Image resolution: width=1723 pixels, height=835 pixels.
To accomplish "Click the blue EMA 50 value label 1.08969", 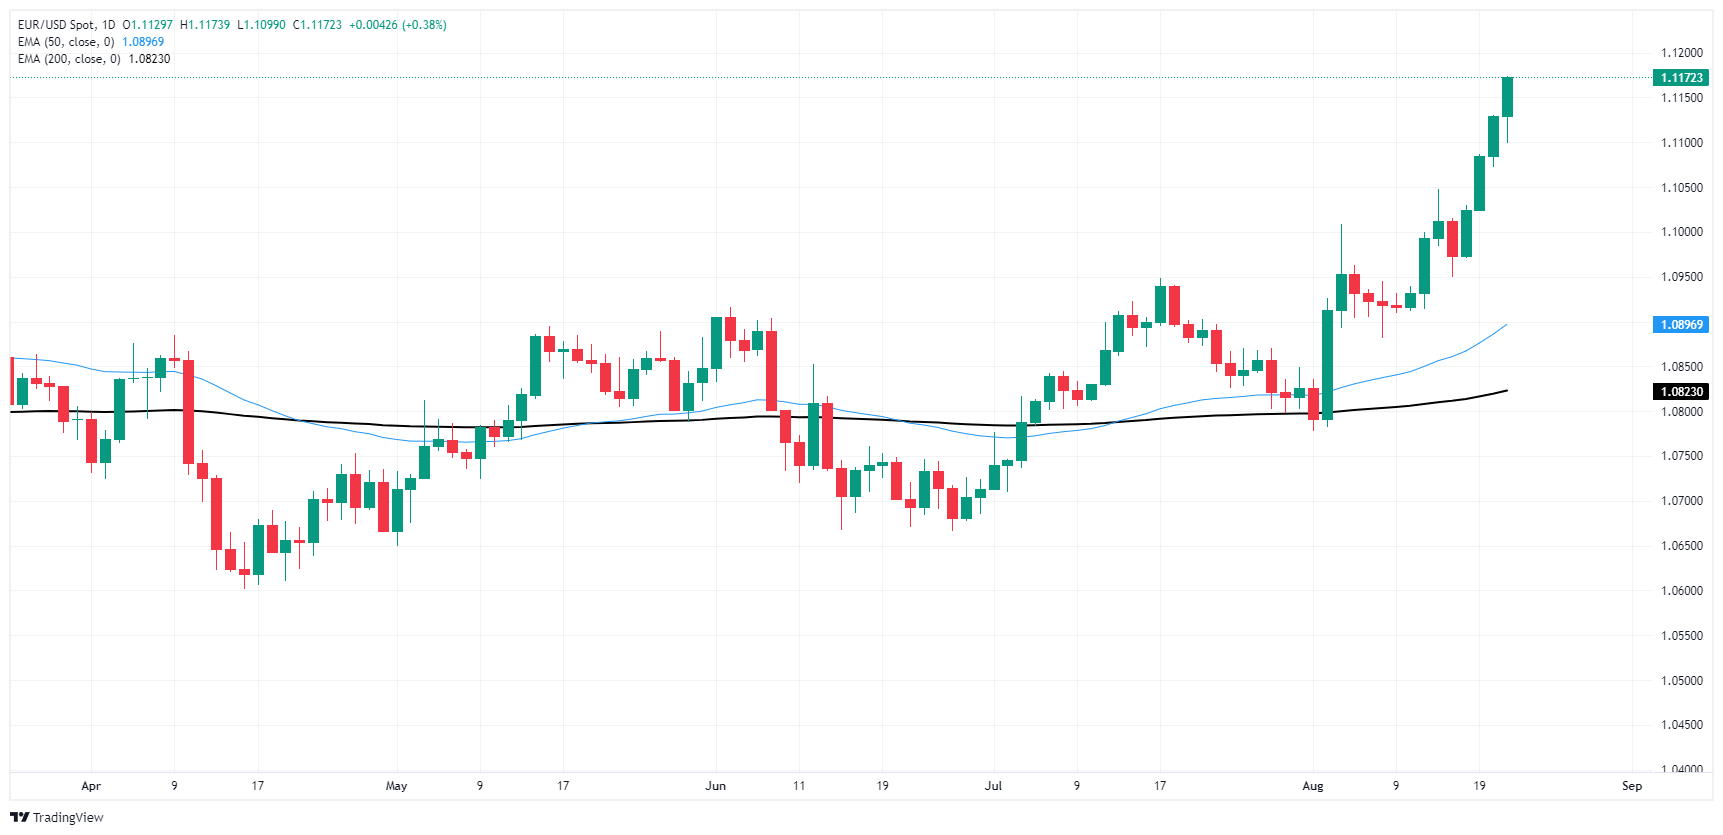I will click(x=1681, y=325).
